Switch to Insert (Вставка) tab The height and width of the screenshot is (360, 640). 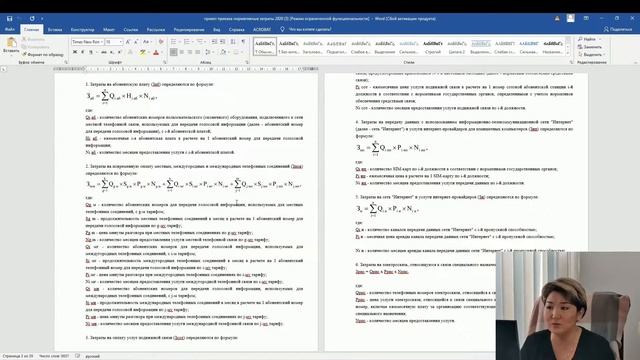(x=55, y=29)
